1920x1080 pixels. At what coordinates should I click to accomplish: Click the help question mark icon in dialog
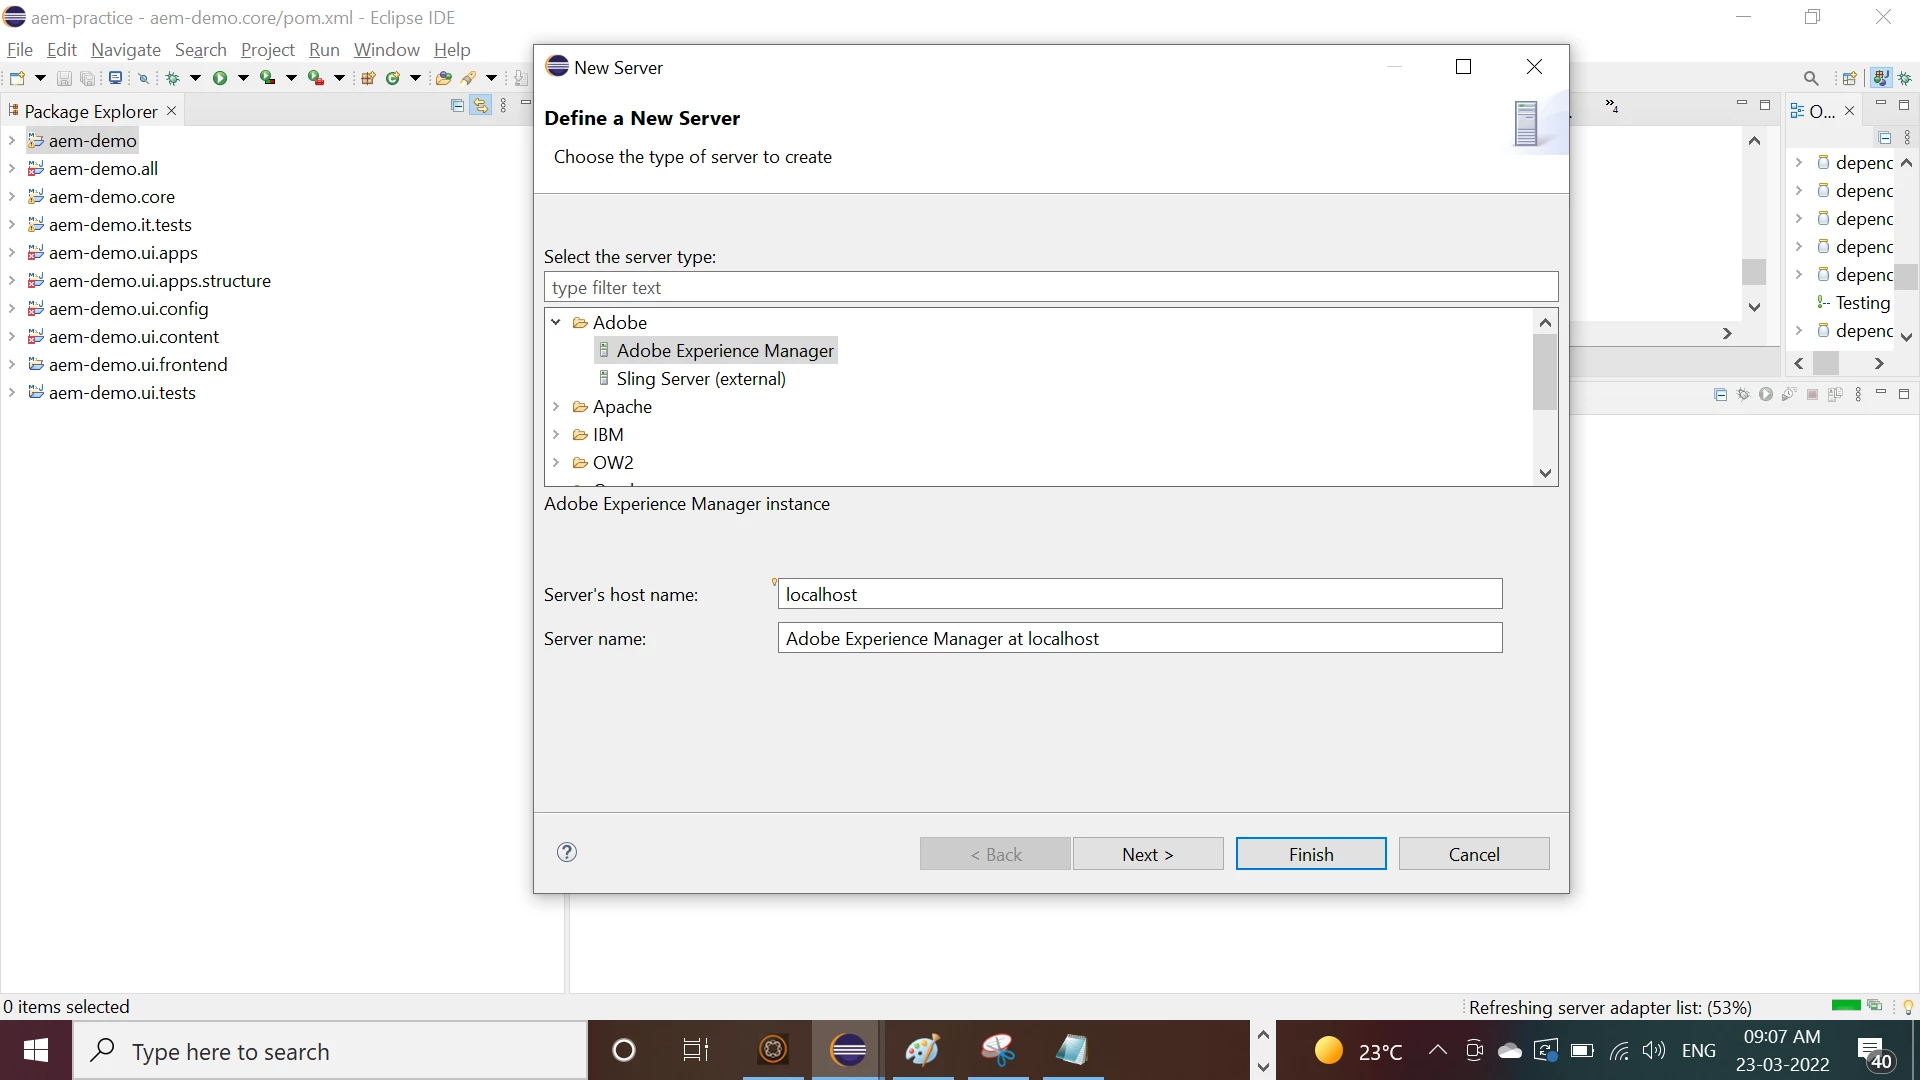[567, 852]
